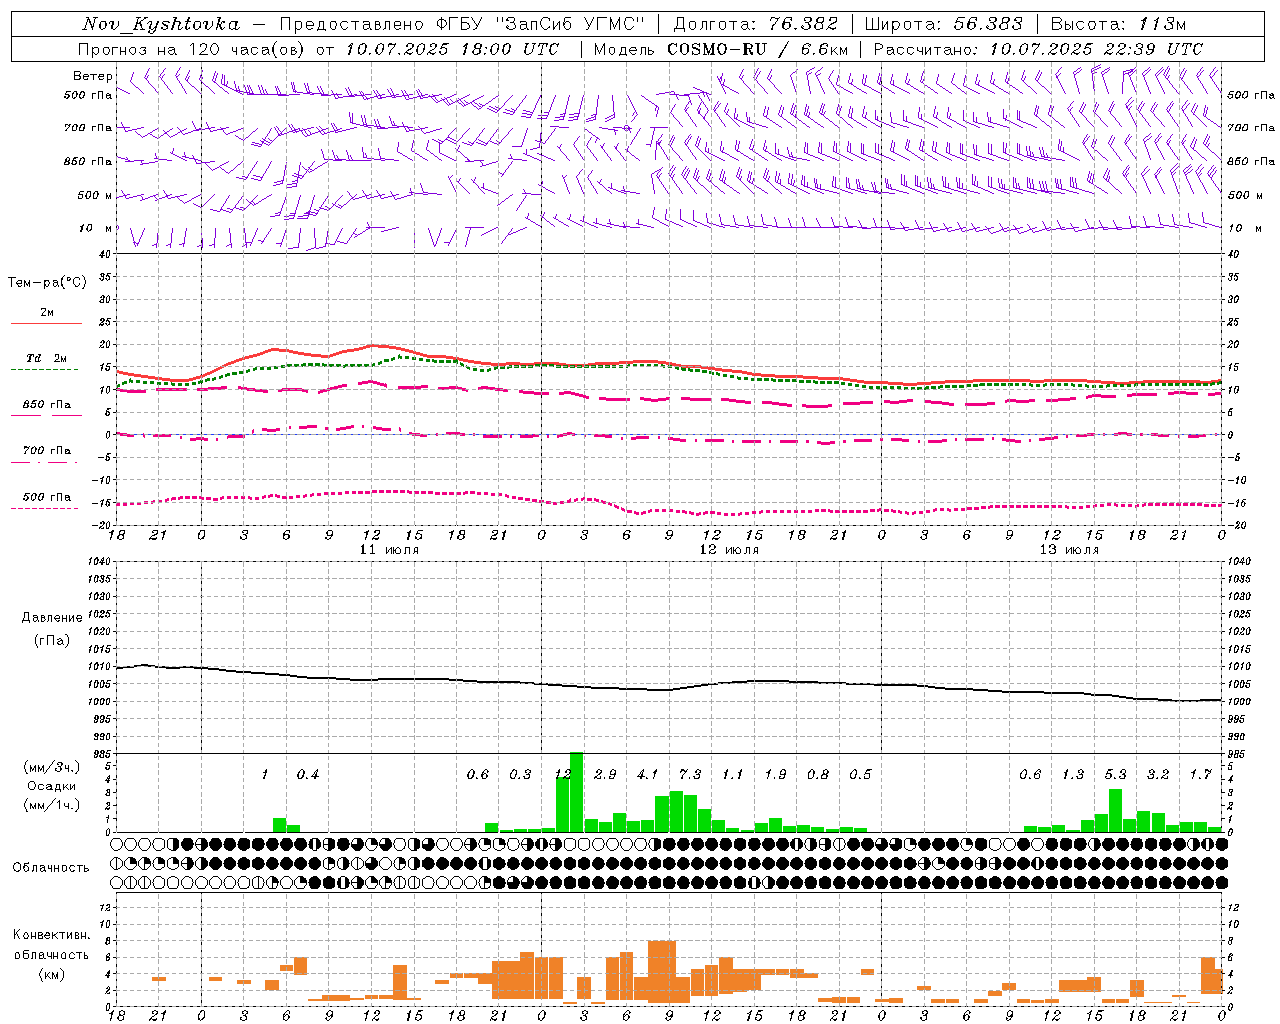This screenshot has width=1280, height=1024.
Task: Click the computed time Рассчитано: 10.07.2025 22:39 UTC
Action: 1038,49
